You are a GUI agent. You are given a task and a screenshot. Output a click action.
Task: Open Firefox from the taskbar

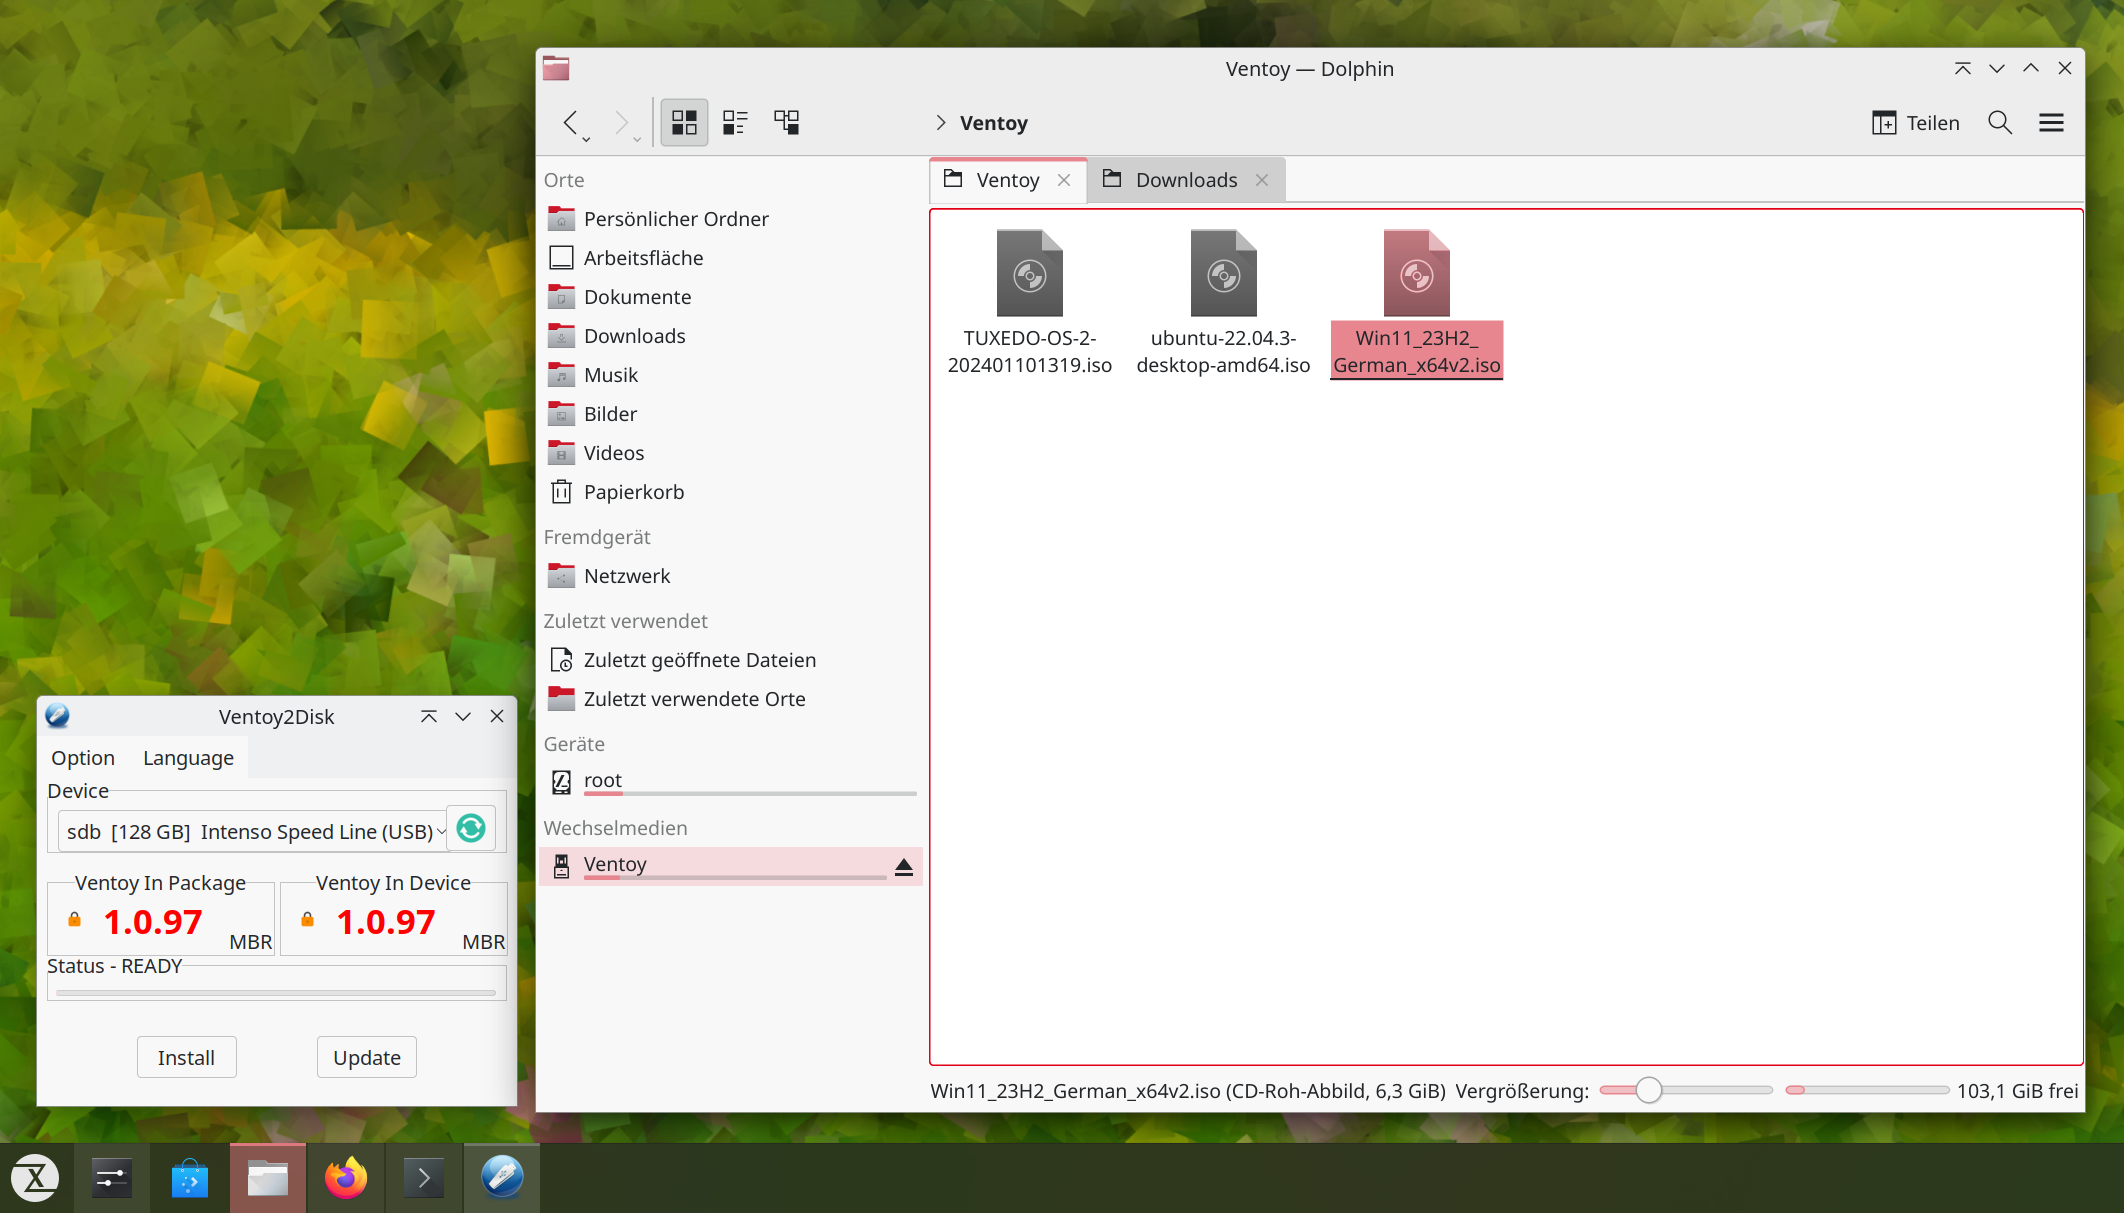pos(346,1178)
